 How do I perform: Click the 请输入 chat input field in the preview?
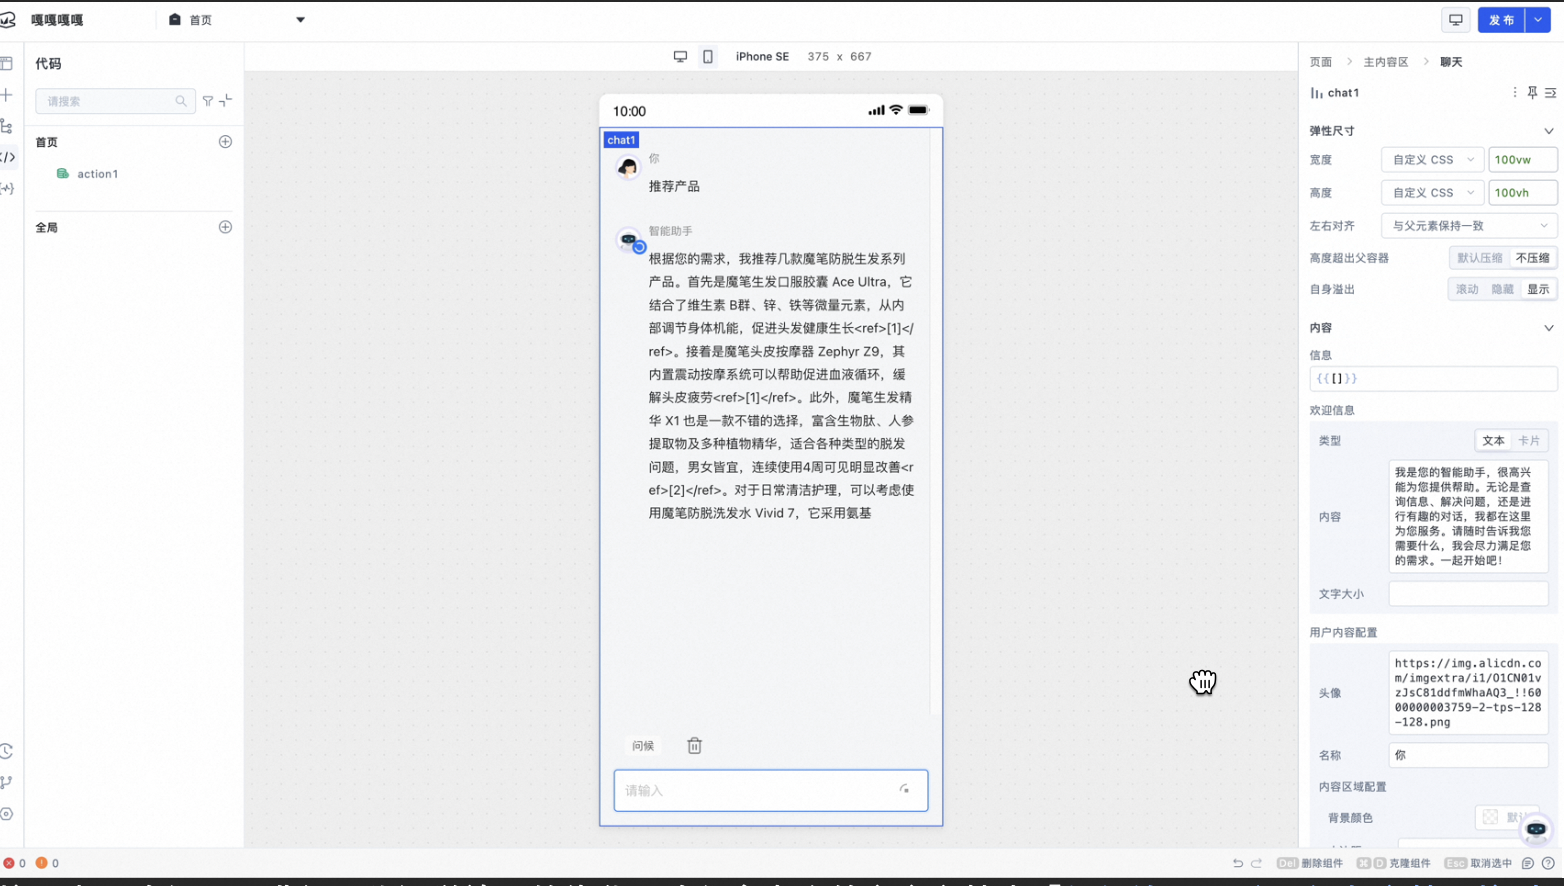770,790
